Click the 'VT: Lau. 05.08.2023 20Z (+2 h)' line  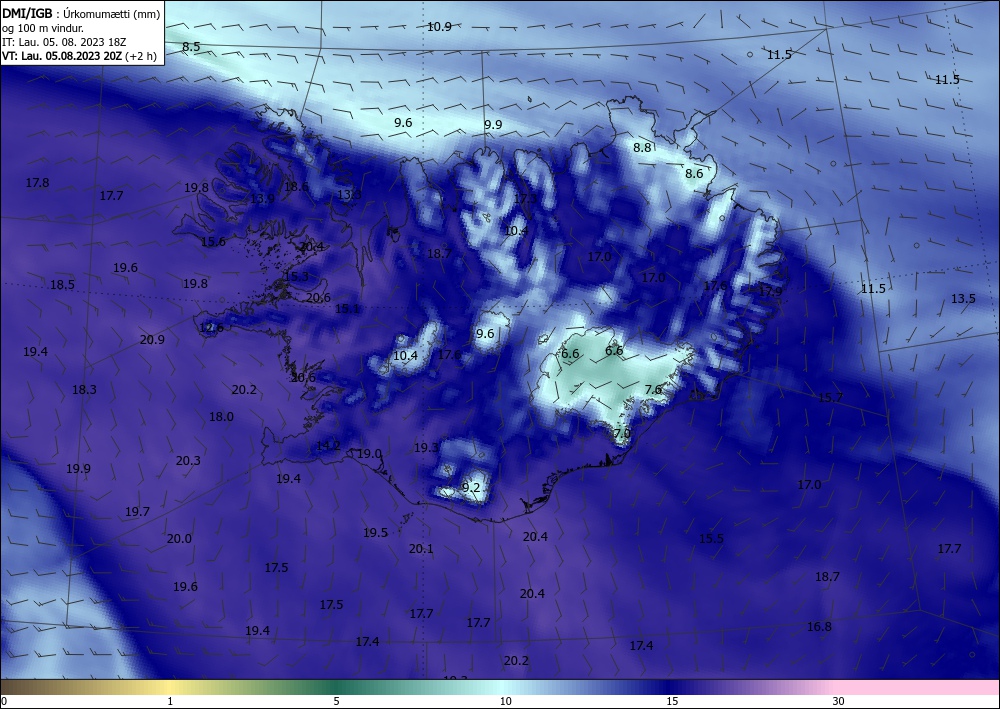click(x=79, y=55)
